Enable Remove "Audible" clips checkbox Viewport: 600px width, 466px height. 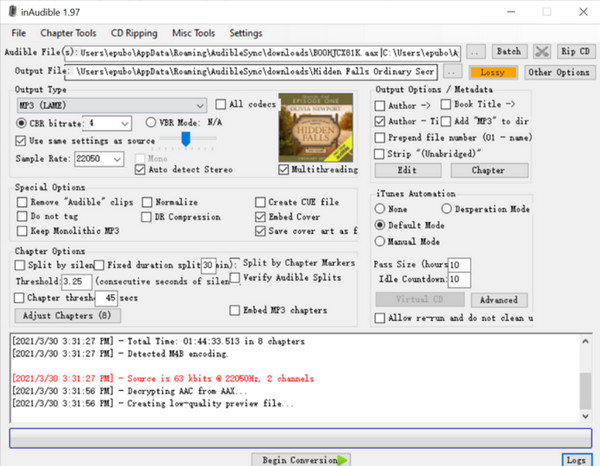tap(22, 202)
